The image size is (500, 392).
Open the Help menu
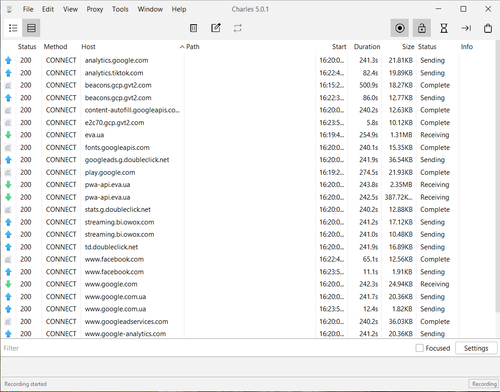[179, 9]
